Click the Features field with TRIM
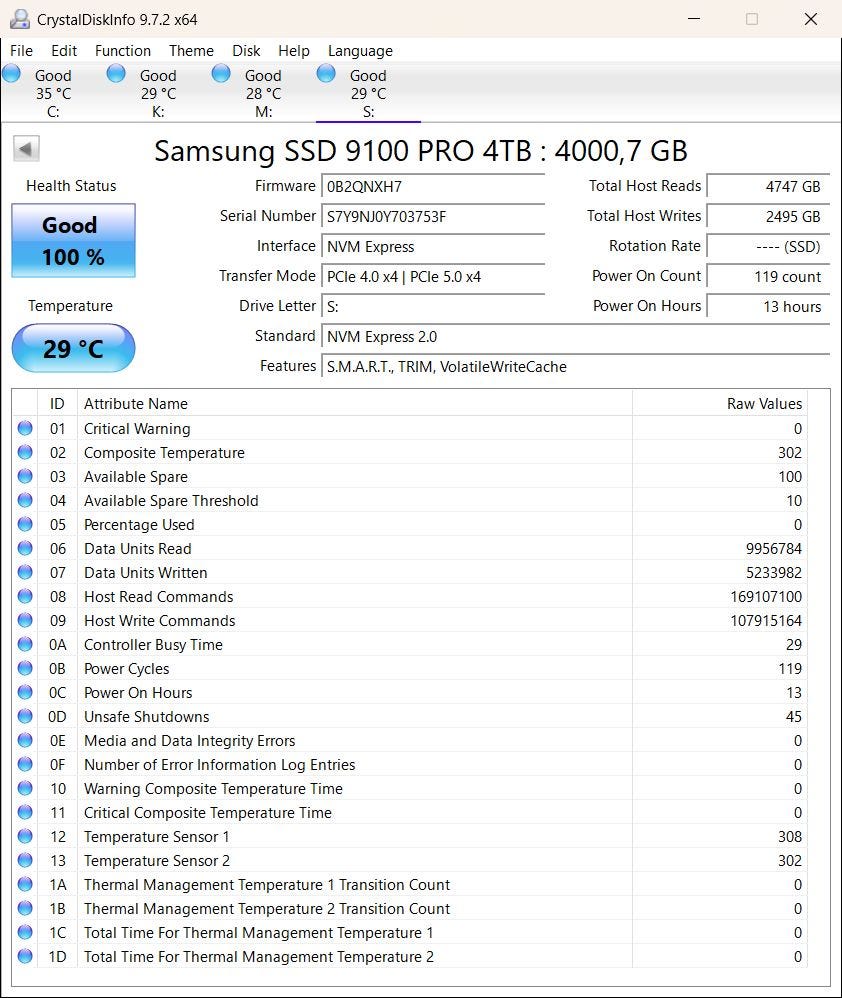This screenshot has height=998, width=842. (575, 366)
